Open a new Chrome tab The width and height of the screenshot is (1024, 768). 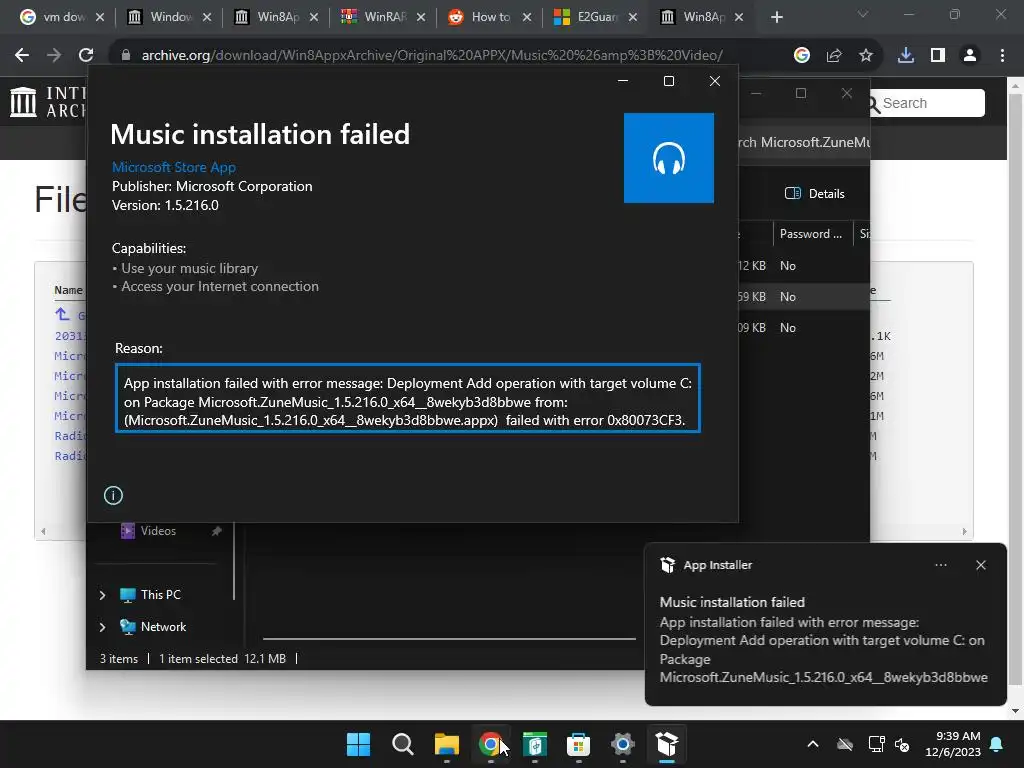pyautogui.click(x=776, y=18)
